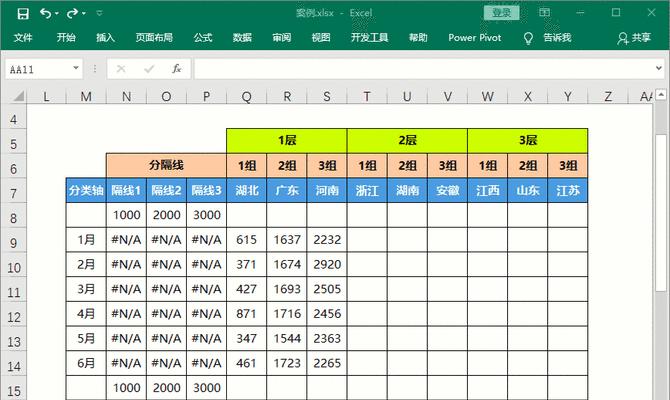This screenshot has height=400, width=670.
Task: Click the 告诉我 search box text
Action: 557,38
